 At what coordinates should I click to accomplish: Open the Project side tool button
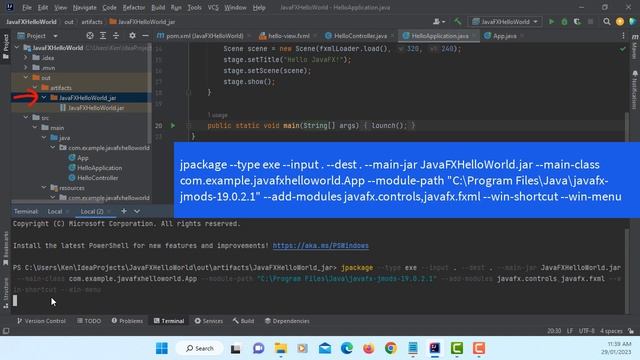6,46
